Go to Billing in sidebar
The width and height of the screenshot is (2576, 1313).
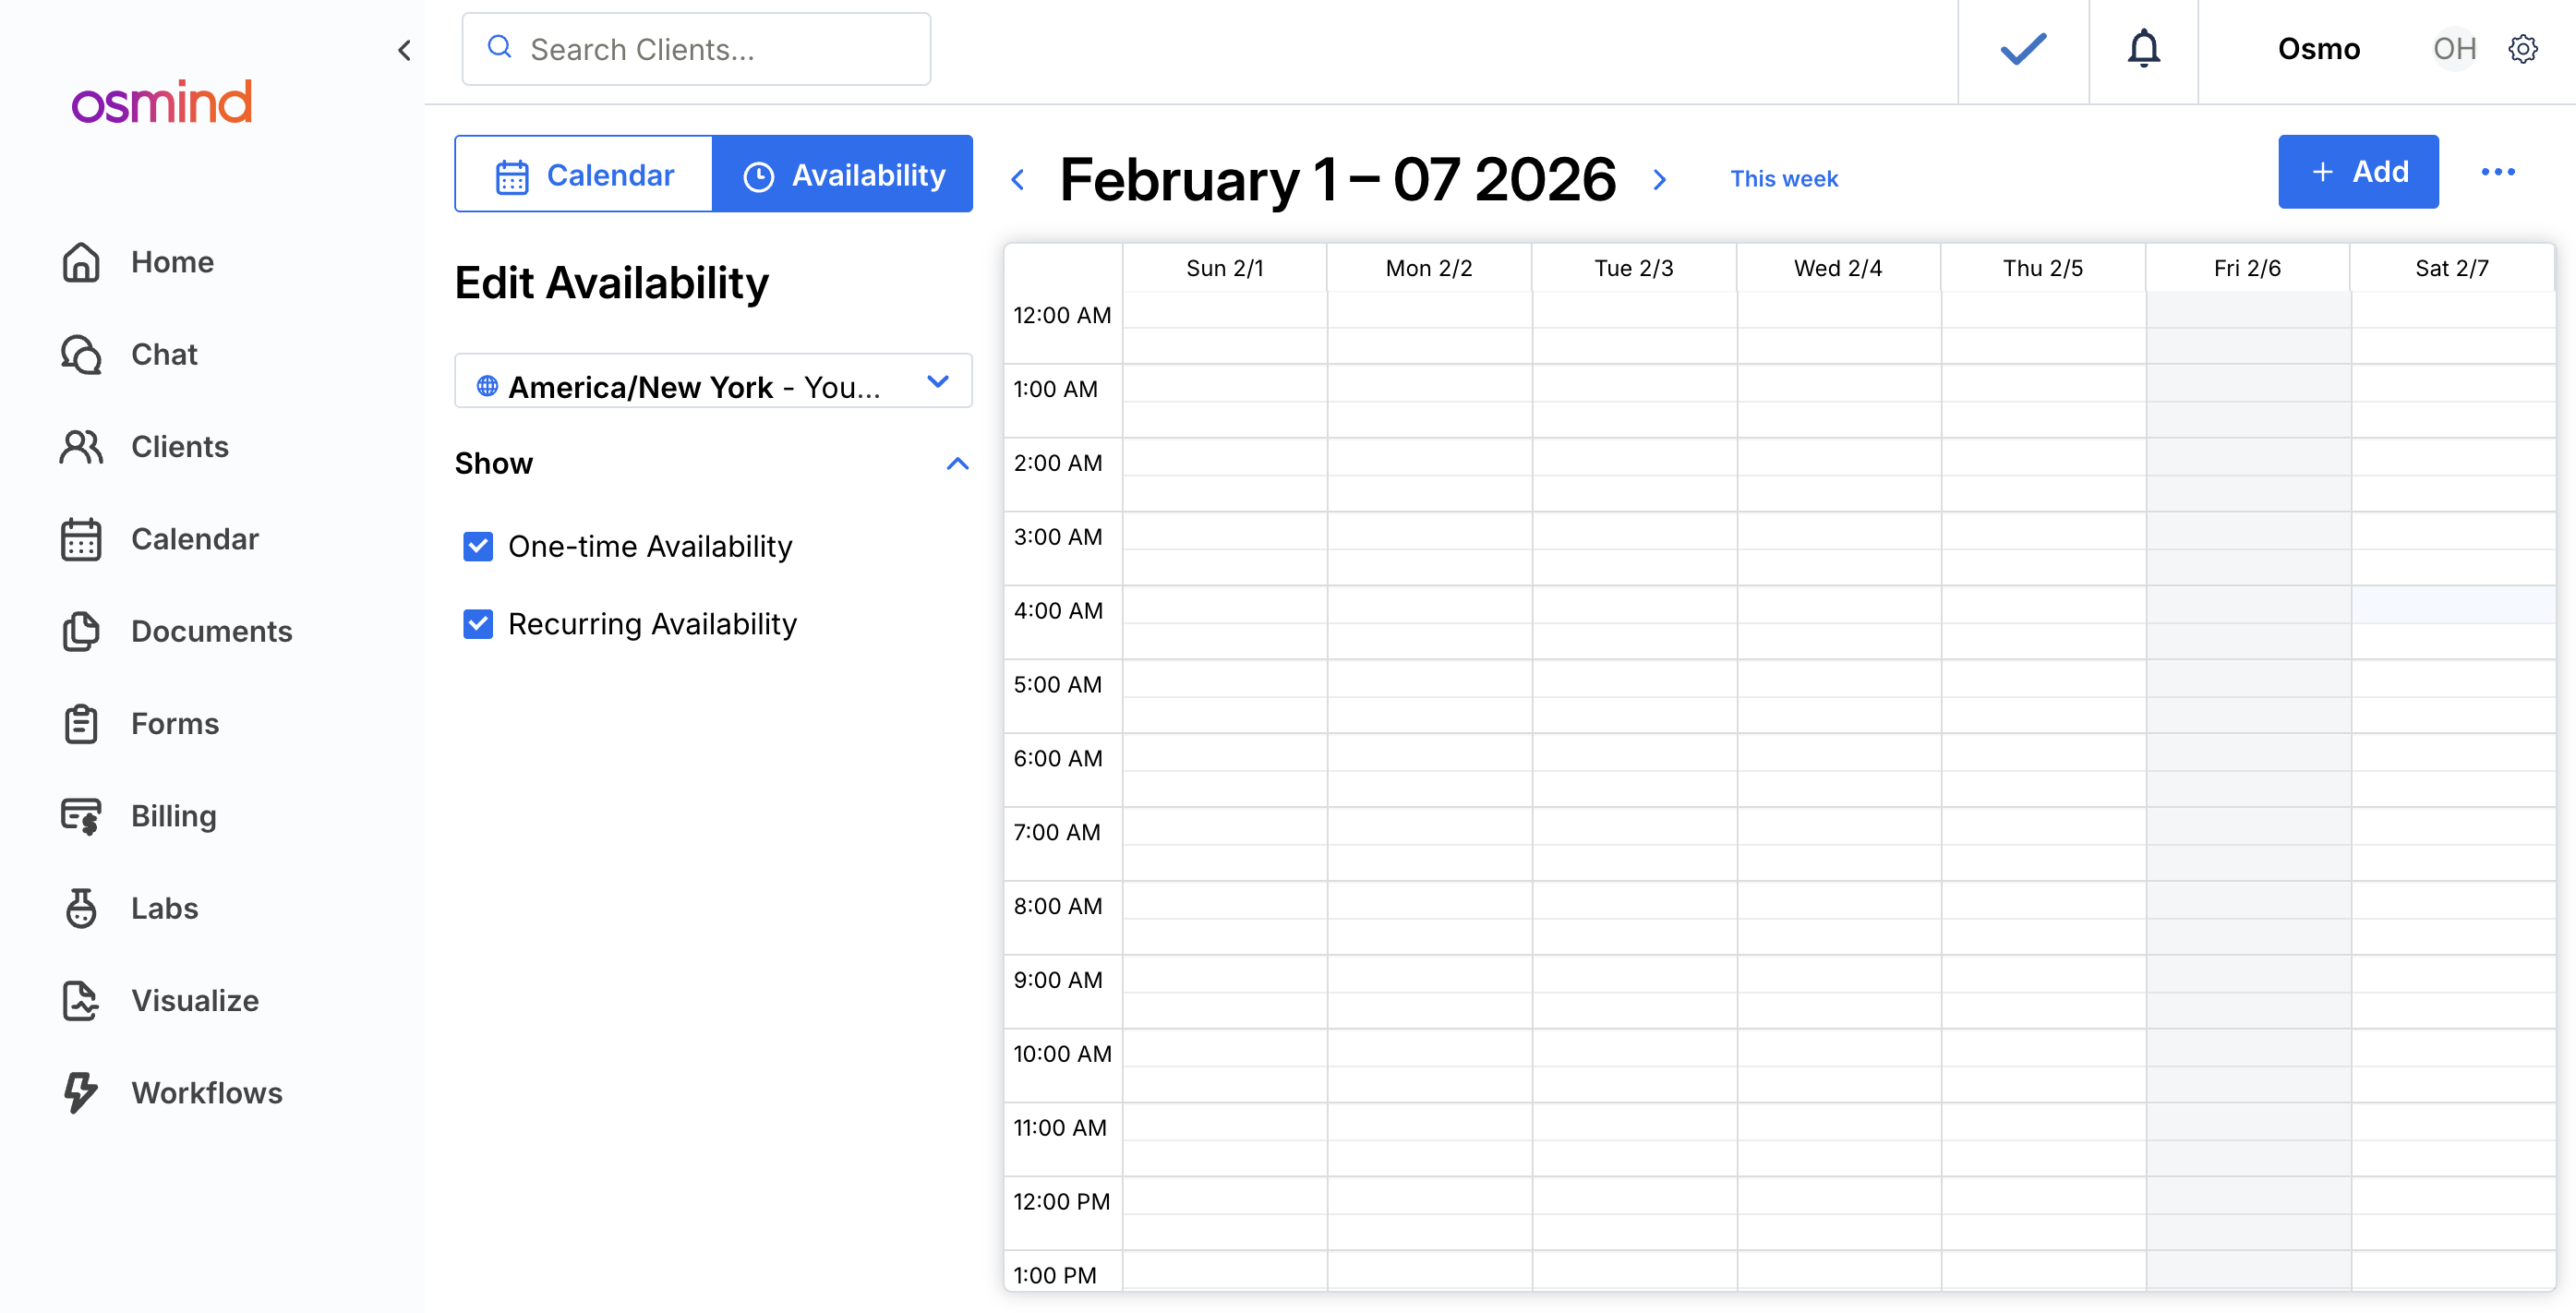click(x=174, y=816)
